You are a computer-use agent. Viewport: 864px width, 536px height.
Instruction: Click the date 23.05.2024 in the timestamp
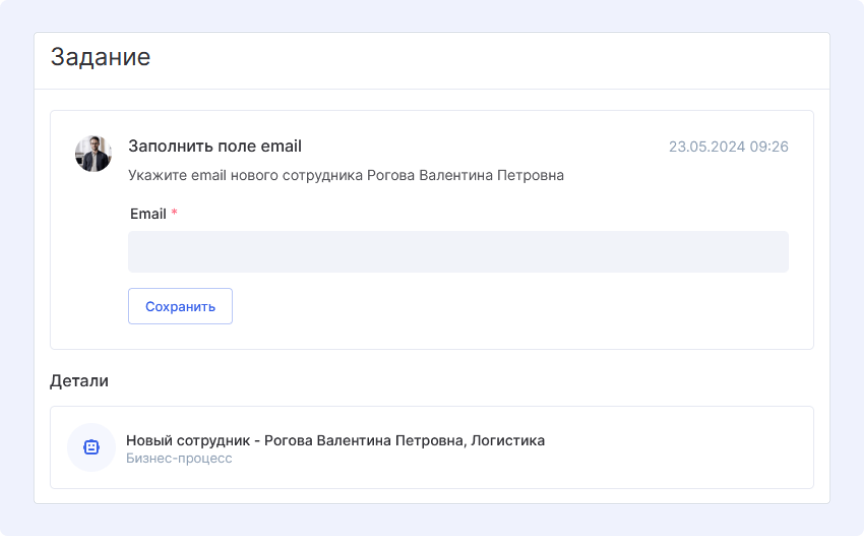click(706, 147)
